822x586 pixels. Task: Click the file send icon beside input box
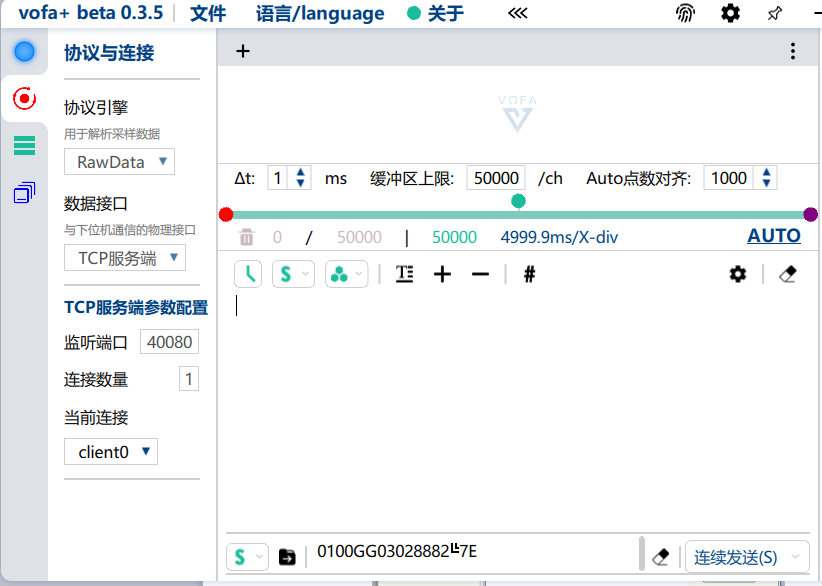tap(287, 557)
